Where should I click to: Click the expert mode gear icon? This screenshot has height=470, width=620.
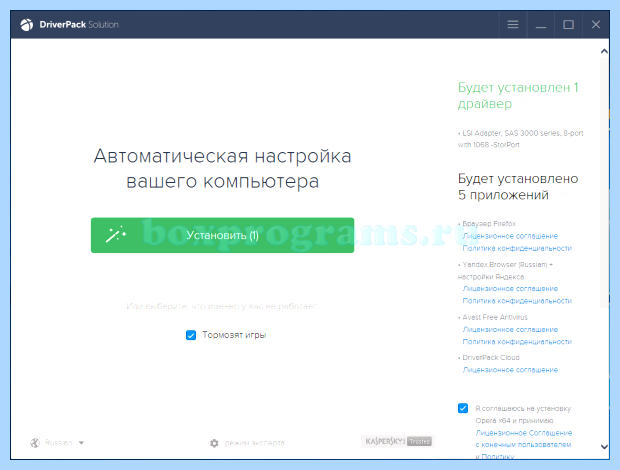(214, 443)
